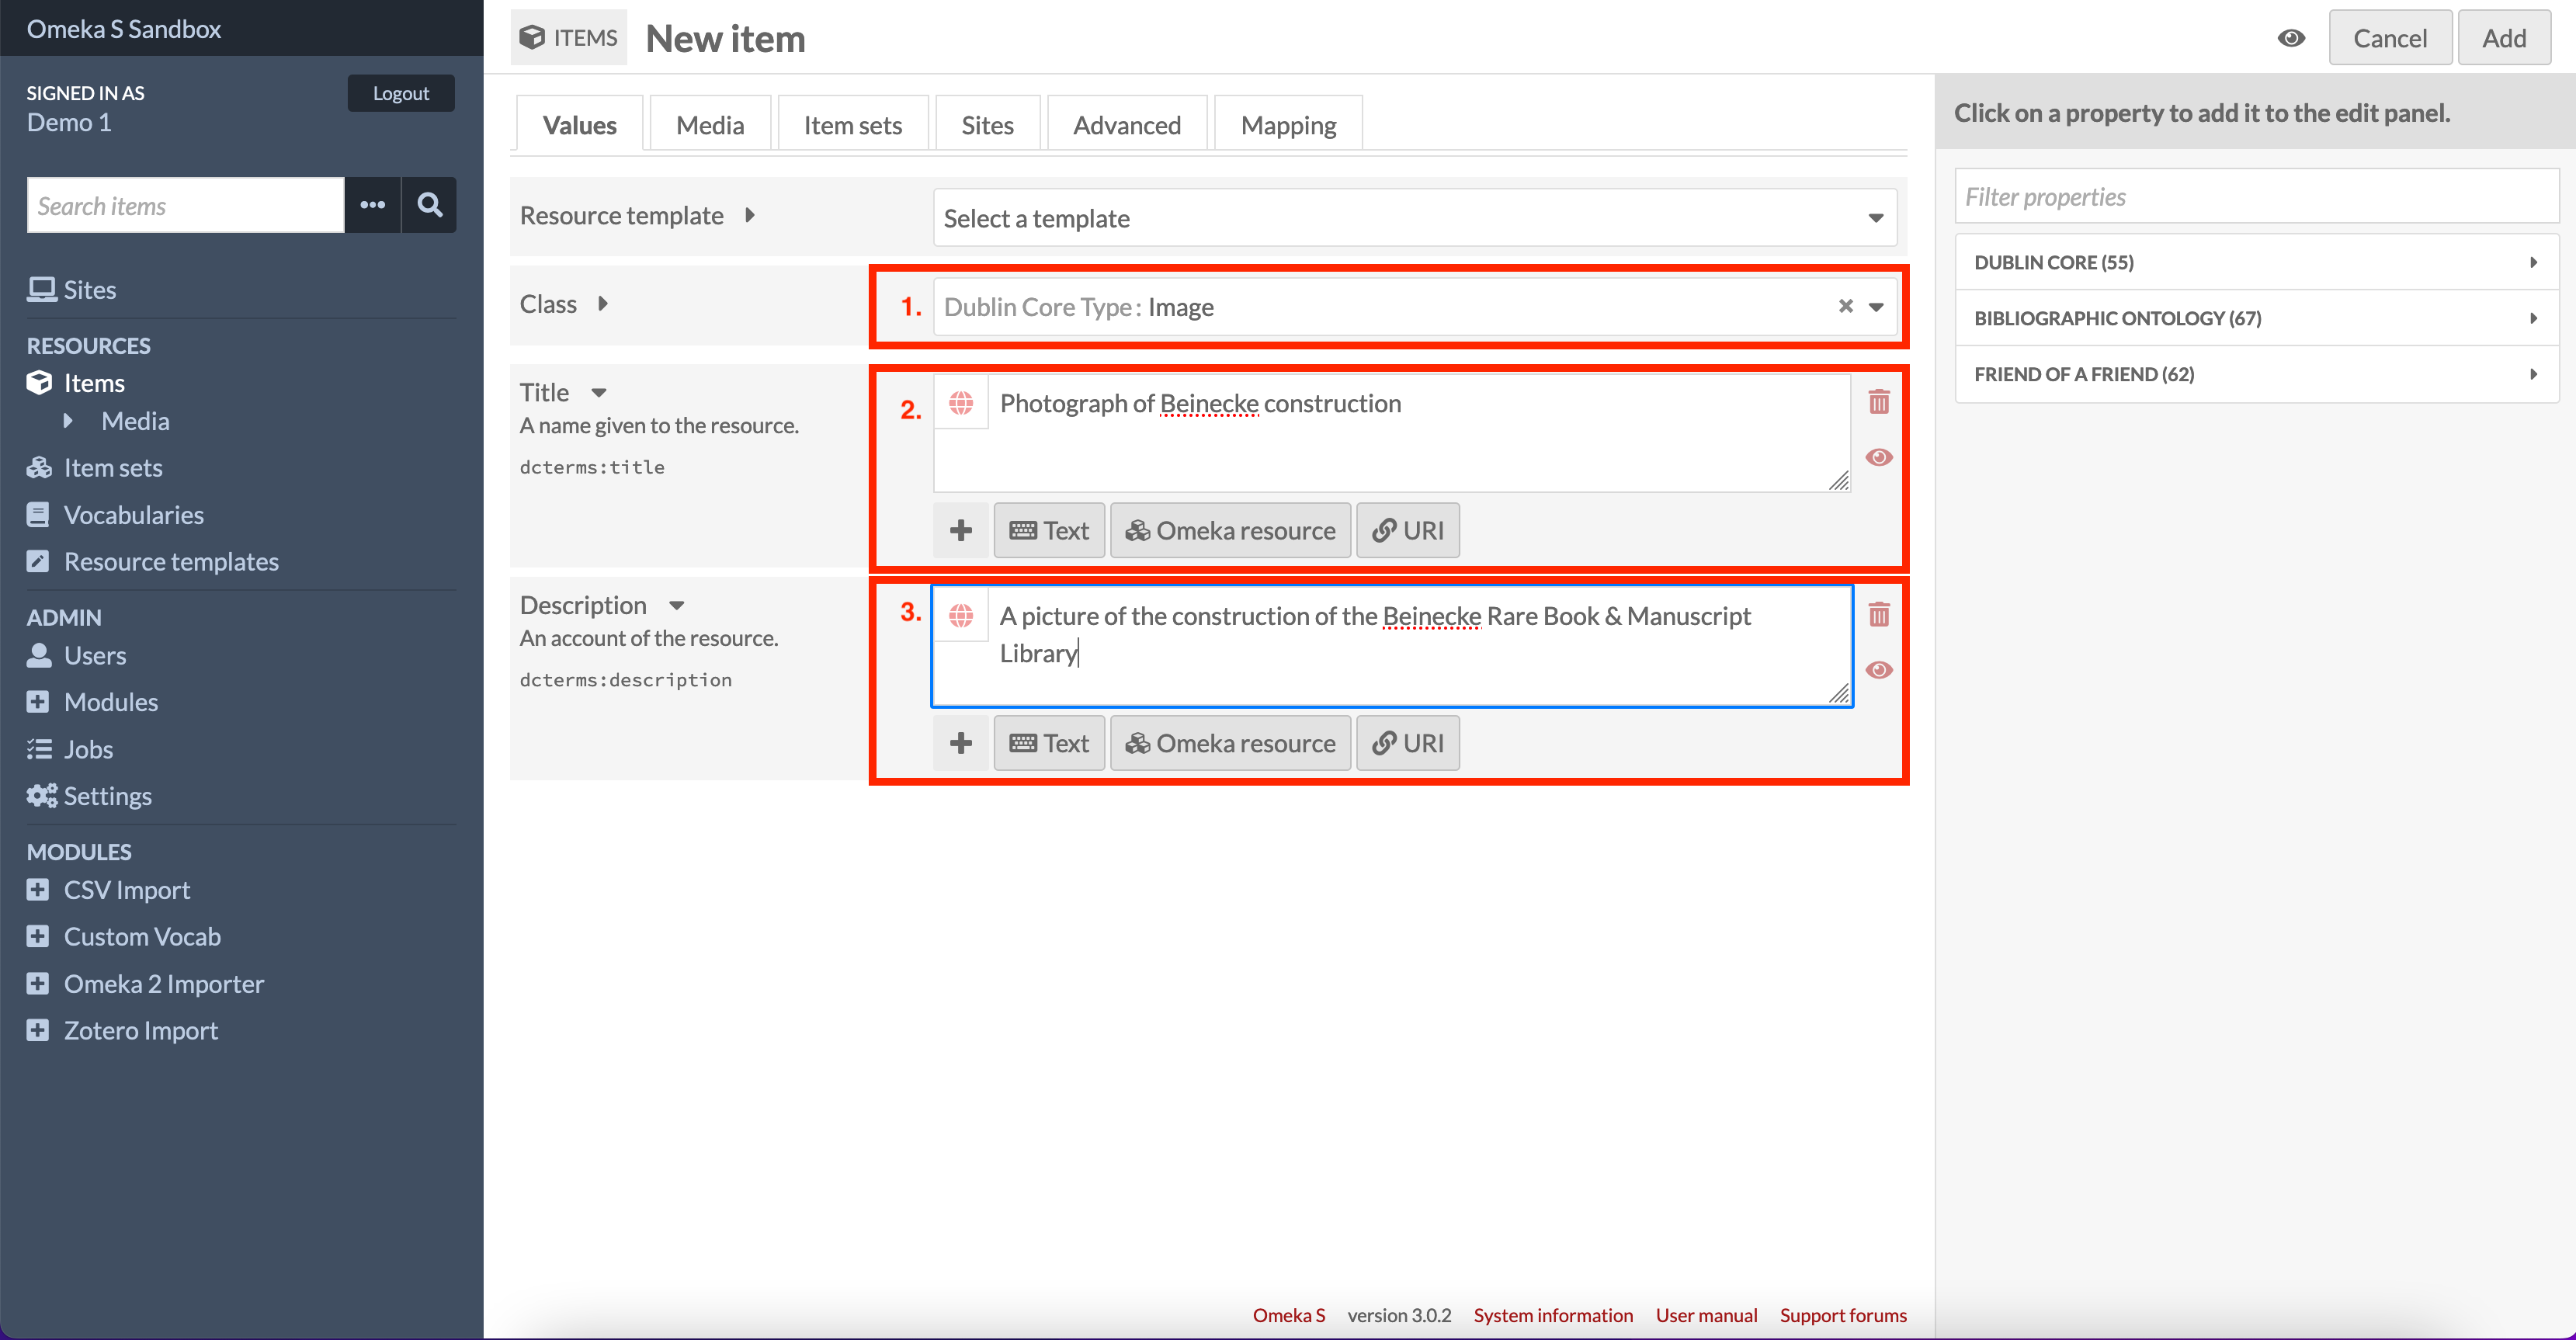This screenshot has height=1340, width=2576.
Task: Switch to the Media tab
Action: [x=710, y=125]
